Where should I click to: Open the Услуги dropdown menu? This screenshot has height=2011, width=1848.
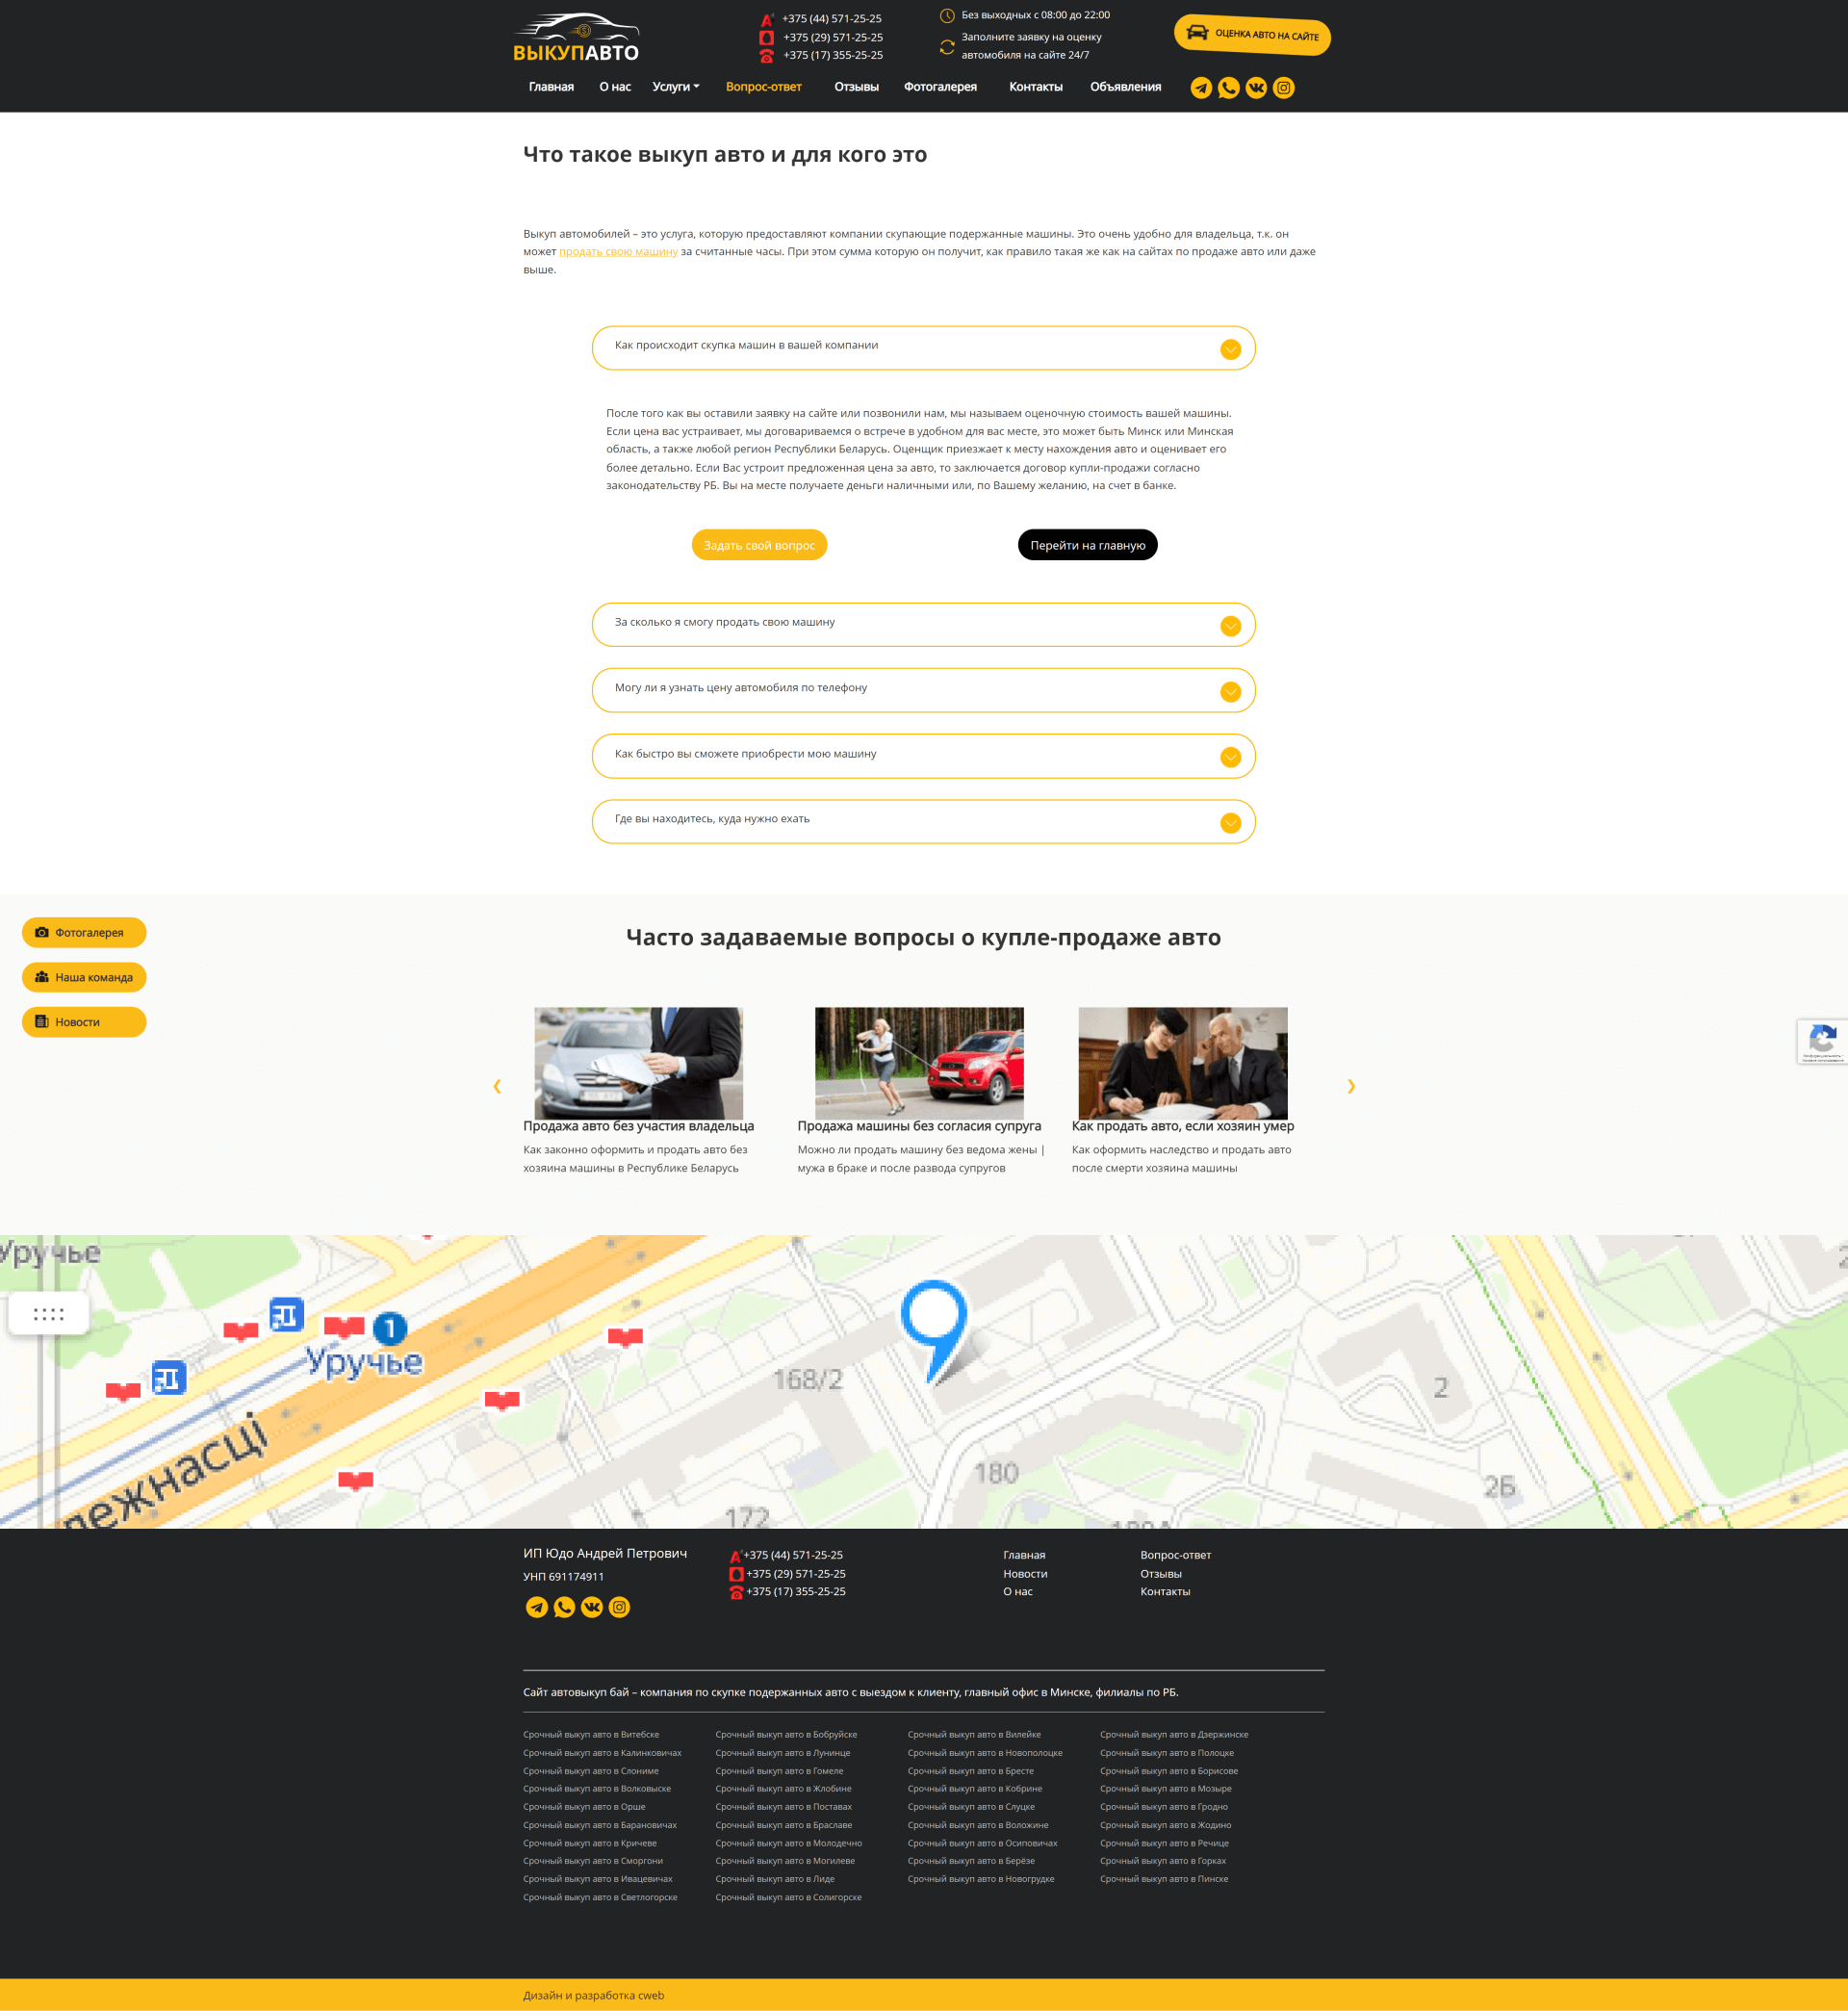click(675, 87)
